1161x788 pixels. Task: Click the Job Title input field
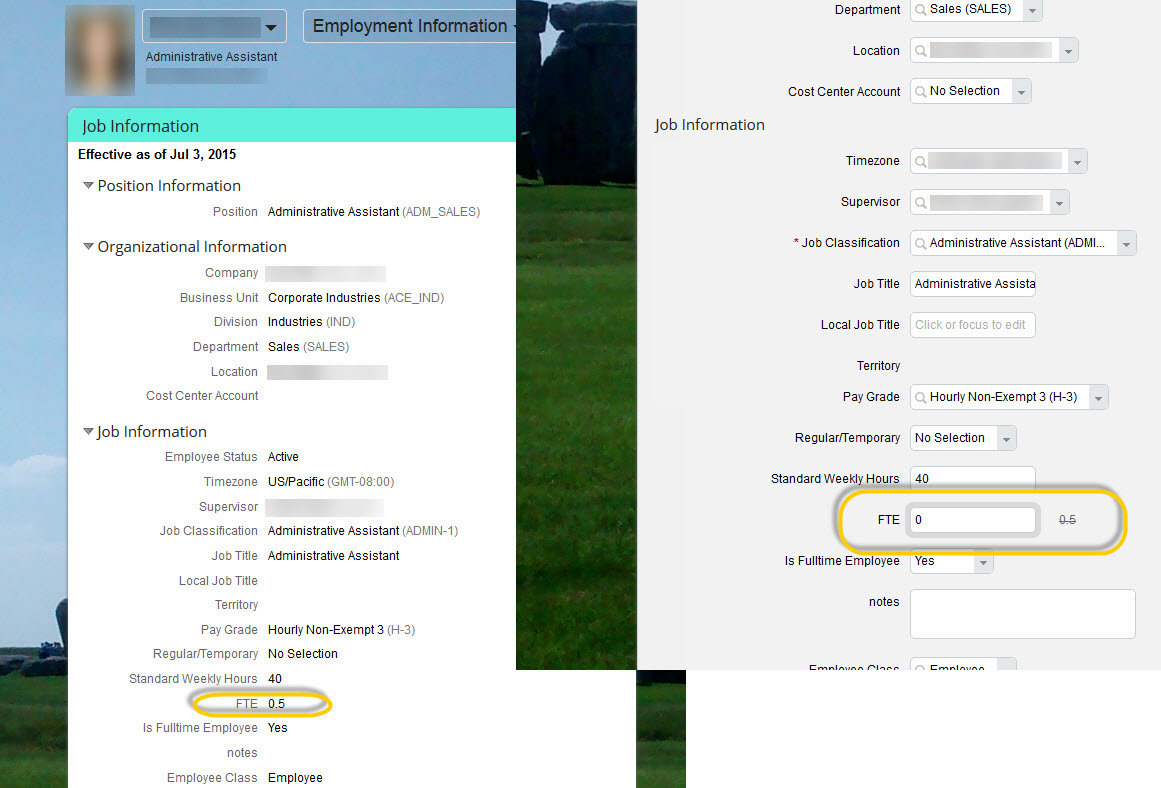pyautogui.click(x=973, y=284)
